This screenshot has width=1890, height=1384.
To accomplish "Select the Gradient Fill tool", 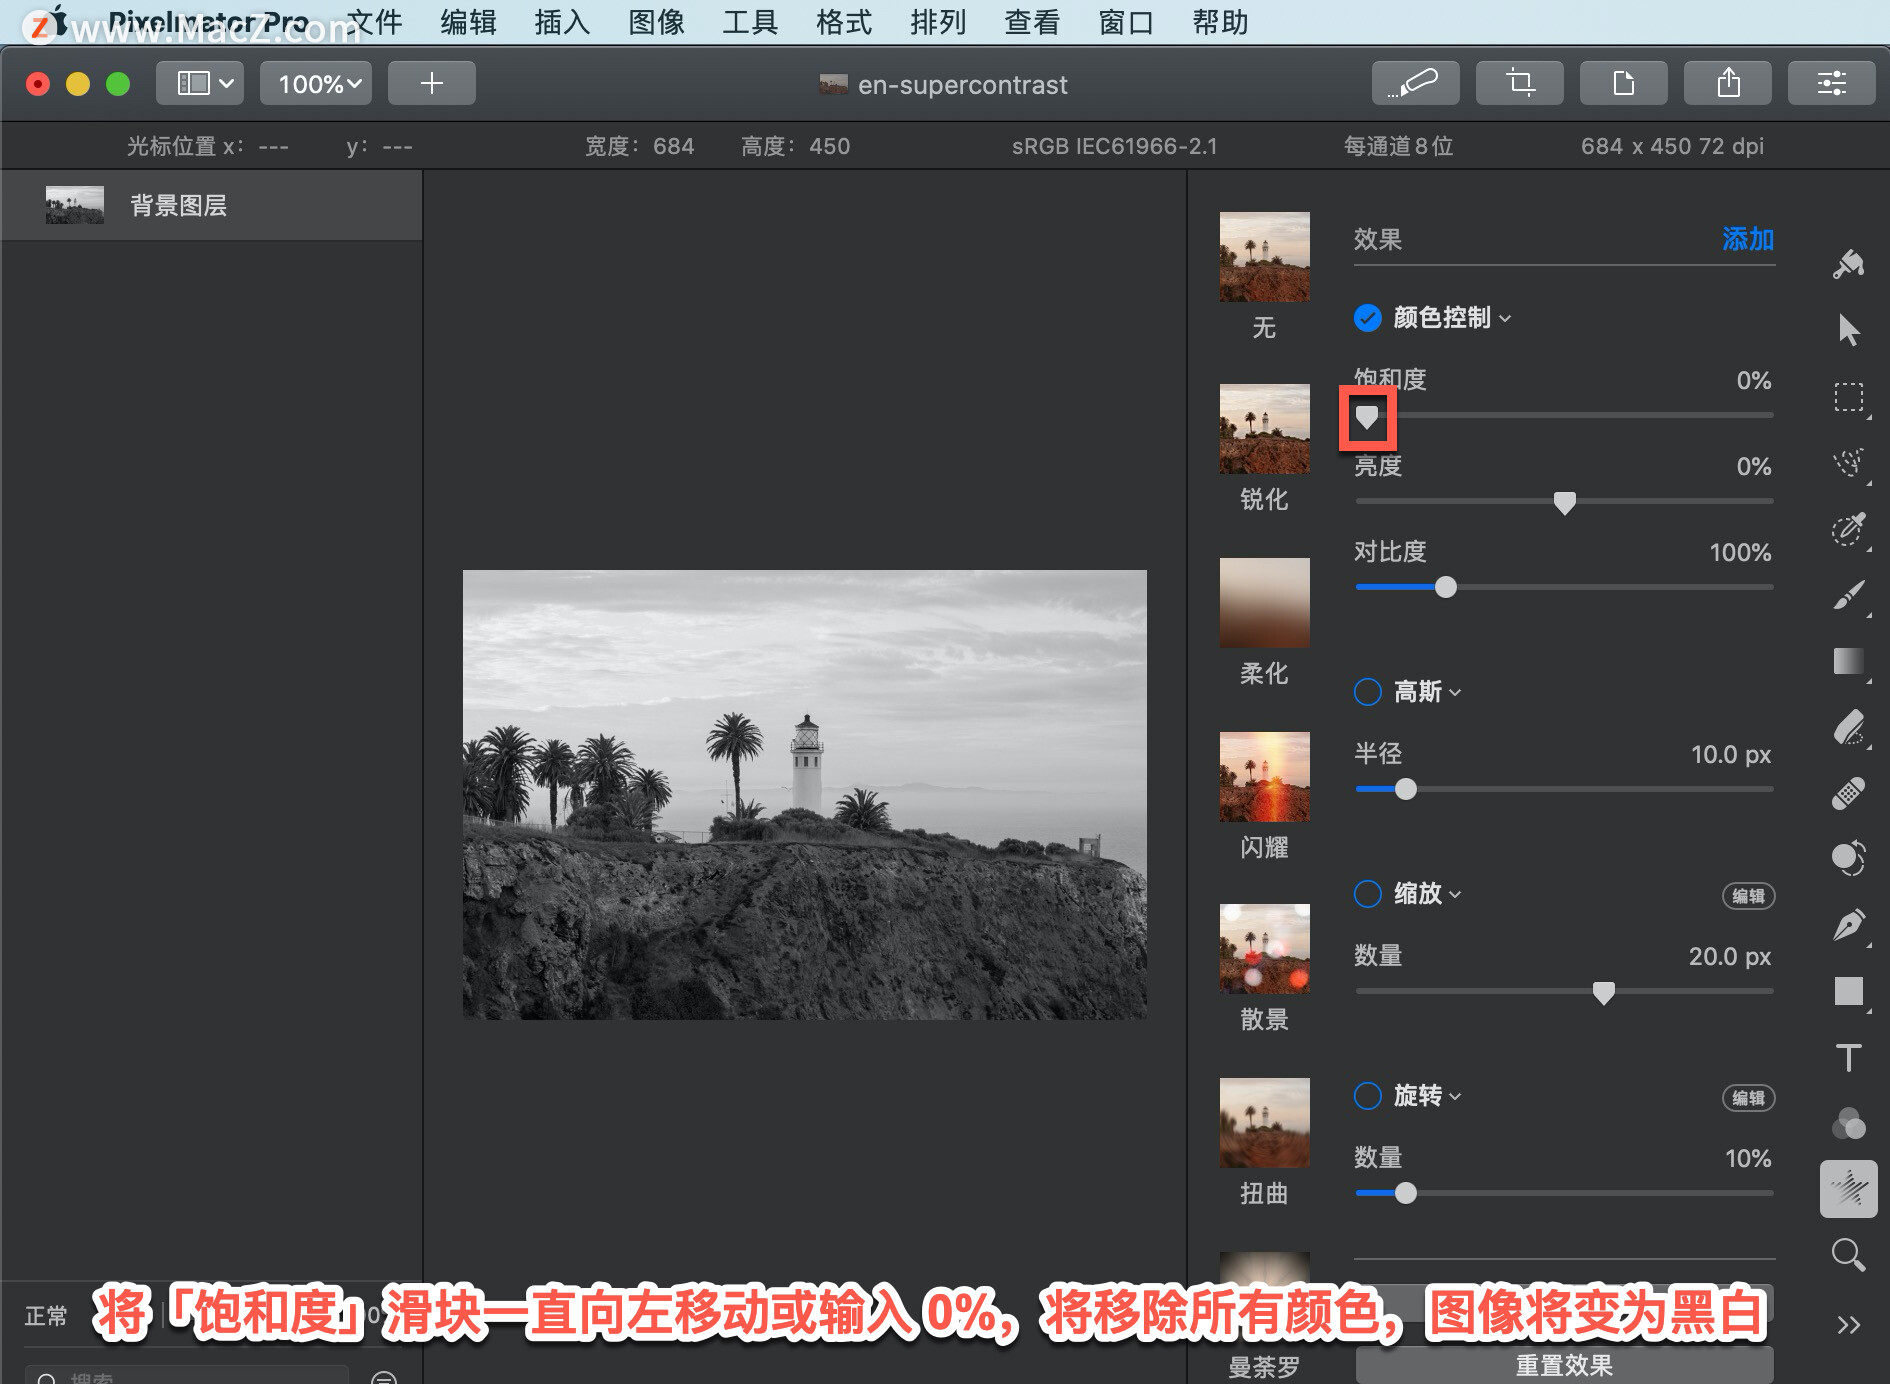I will 1848,661.
